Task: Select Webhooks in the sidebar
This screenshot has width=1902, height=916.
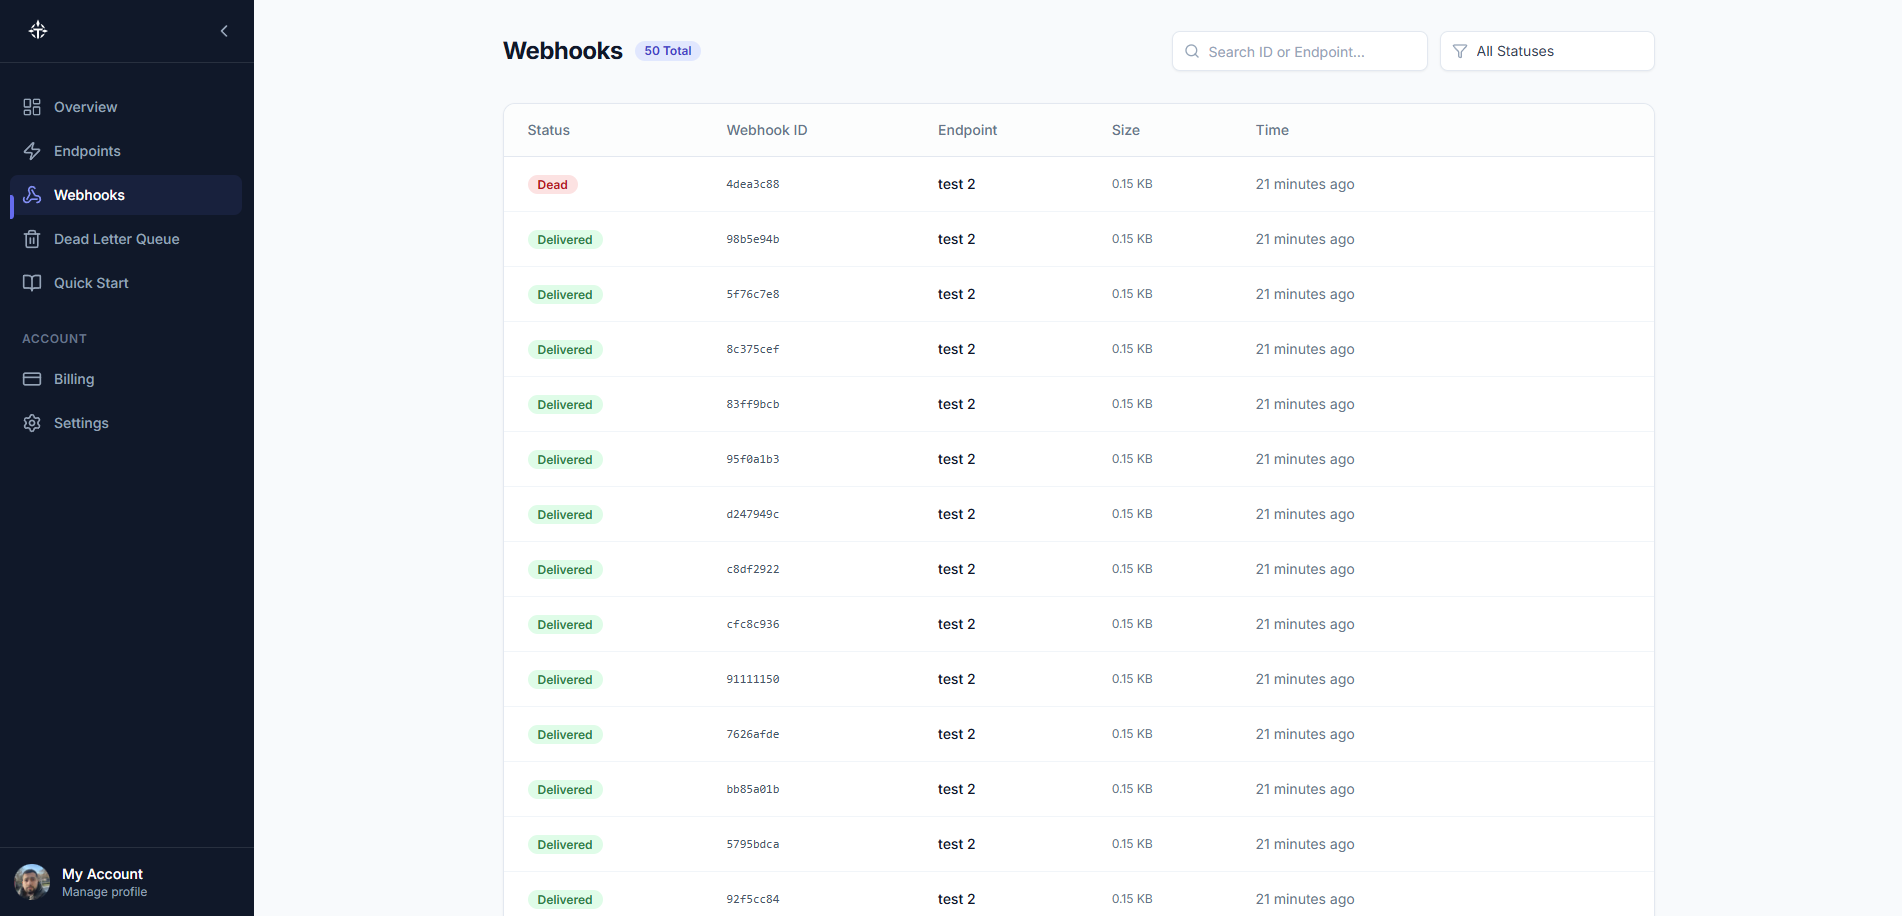Action: coord(126,195)
